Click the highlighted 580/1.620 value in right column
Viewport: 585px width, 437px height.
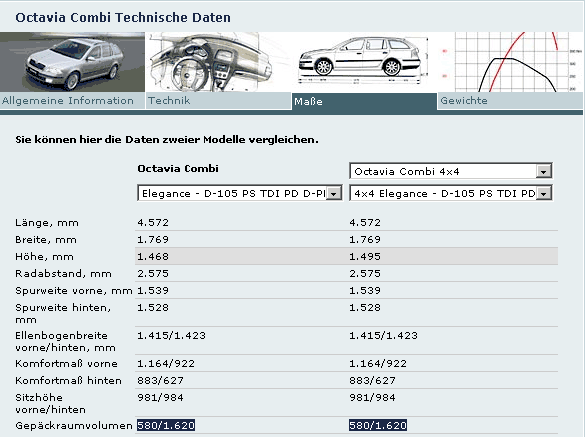pos(378,425)
